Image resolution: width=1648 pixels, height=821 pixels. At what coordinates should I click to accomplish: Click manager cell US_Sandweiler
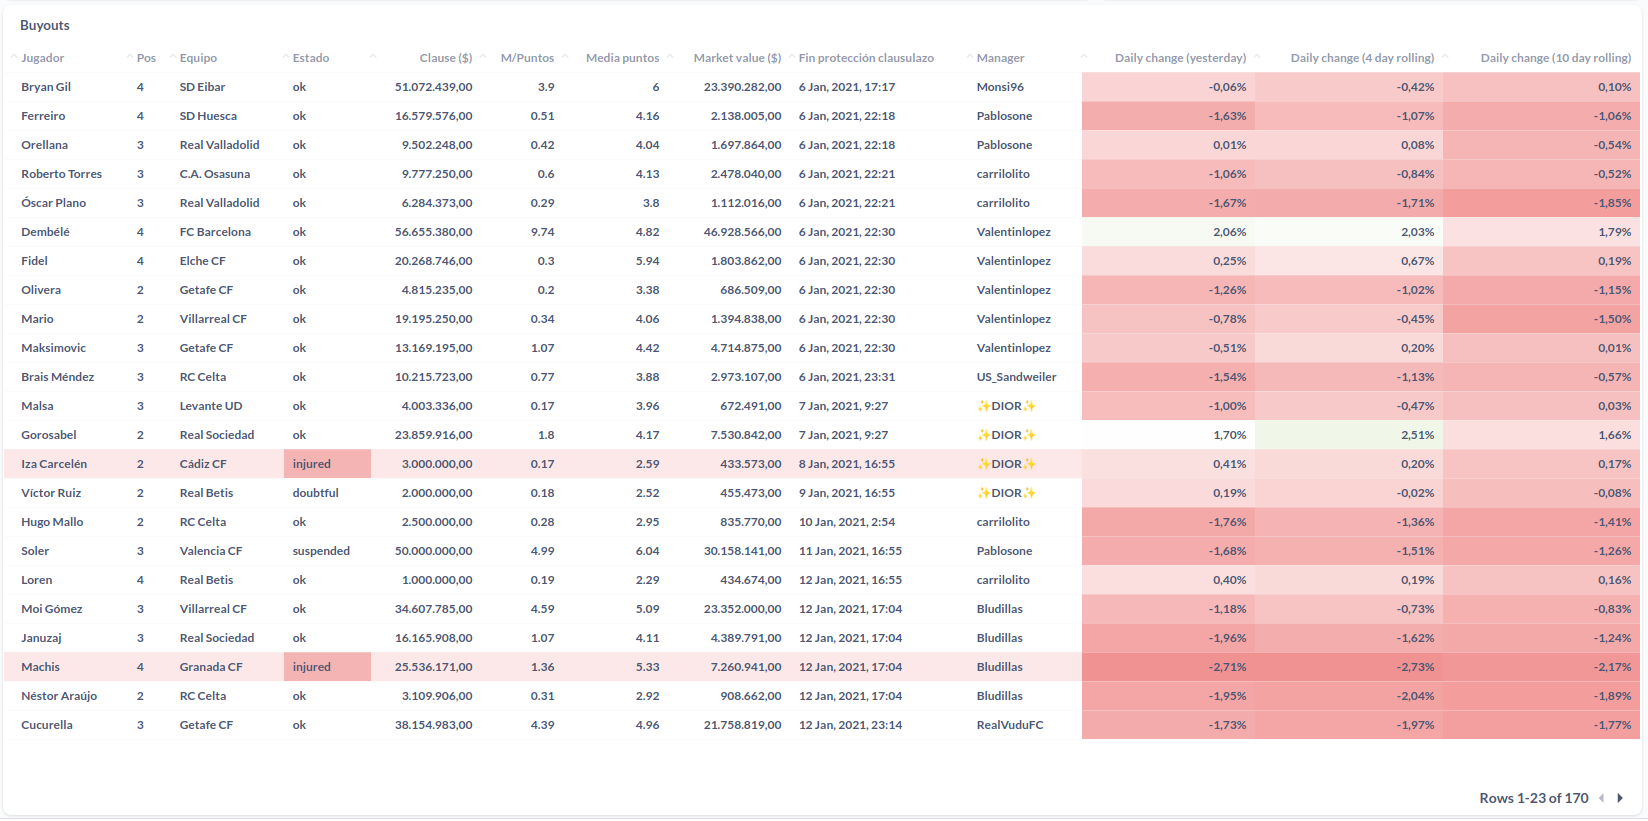tap(1016, 377)
